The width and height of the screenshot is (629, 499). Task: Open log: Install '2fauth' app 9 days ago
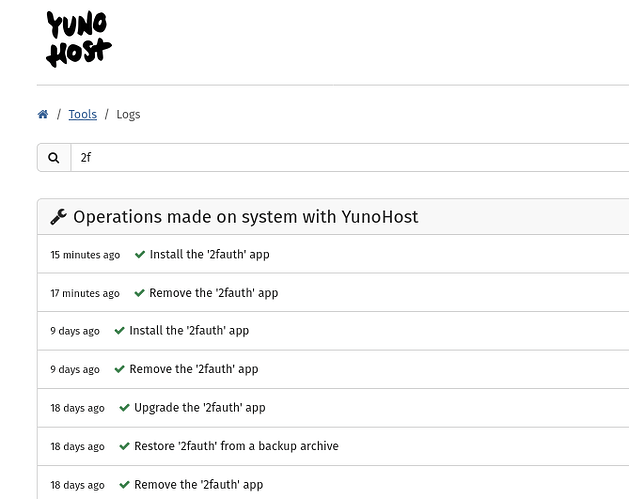(x=333, y=331)
